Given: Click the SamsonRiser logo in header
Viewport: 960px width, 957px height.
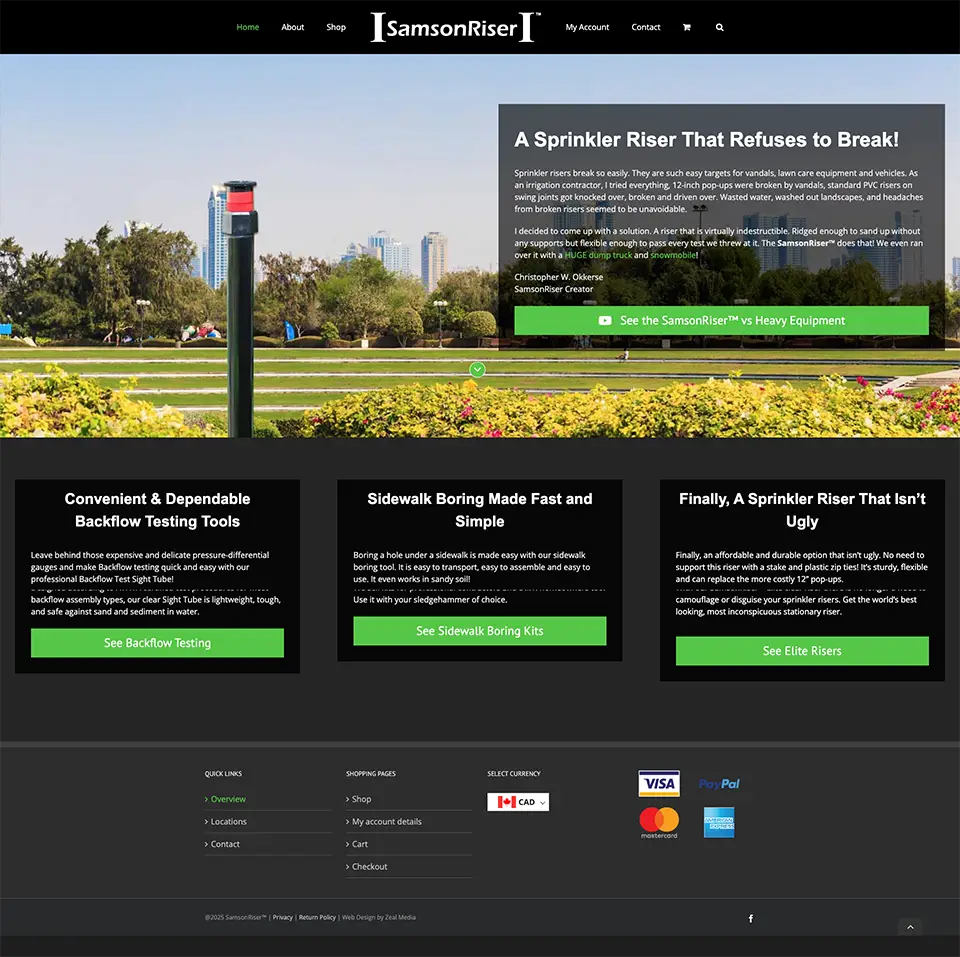Looking at the screenshot, I should tap(455, 27).
